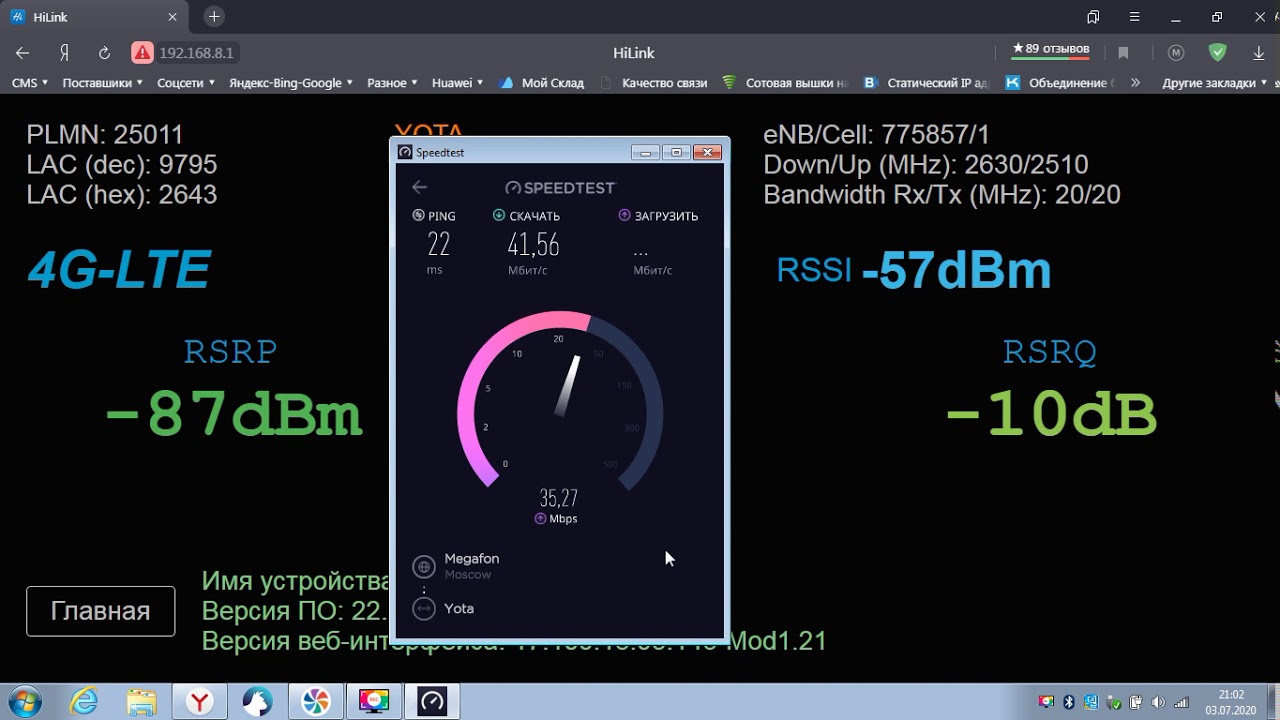Open the screen recorder monitor icon in the taskbar
The width and height of the screenshot is (1280, 720).
374,701
